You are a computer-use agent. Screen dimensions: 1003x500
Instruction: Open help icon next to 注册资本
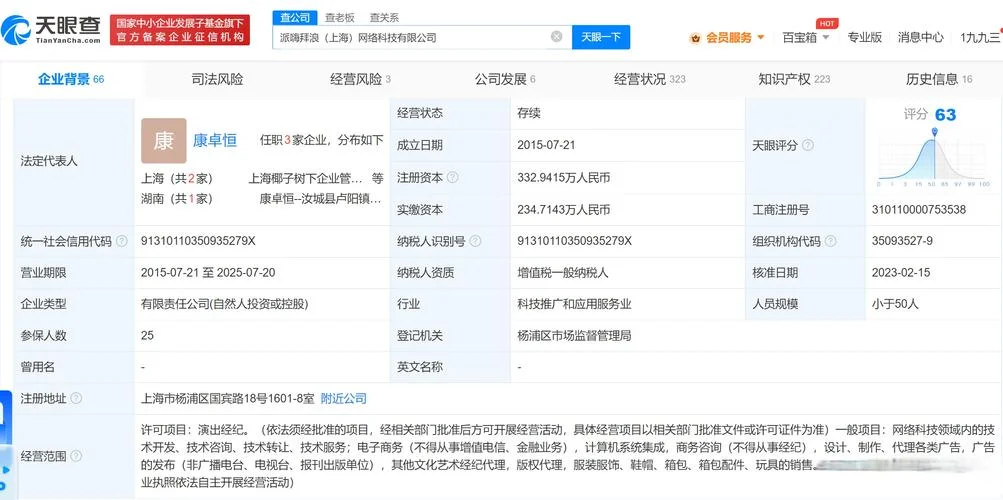(x=452, y=178)
